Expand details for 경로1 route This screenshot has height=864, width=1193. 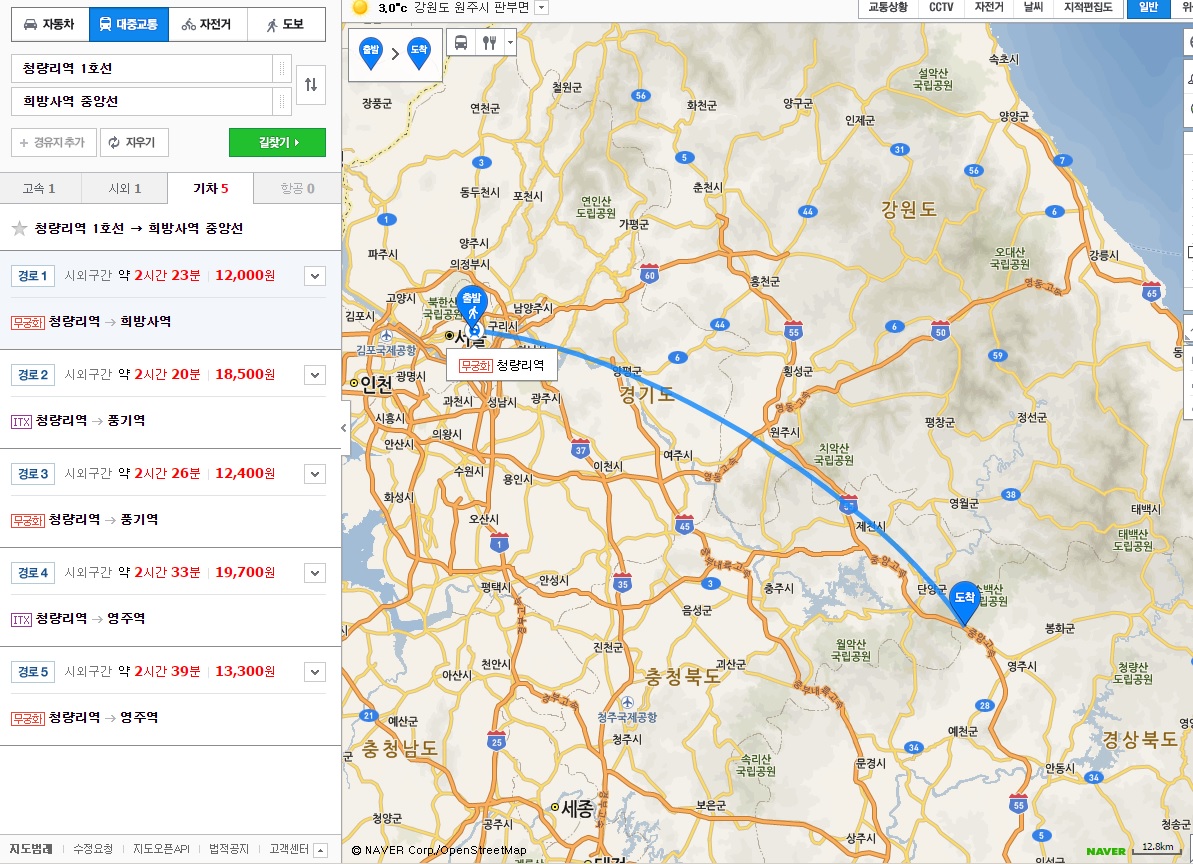click(x=315, y=276)
